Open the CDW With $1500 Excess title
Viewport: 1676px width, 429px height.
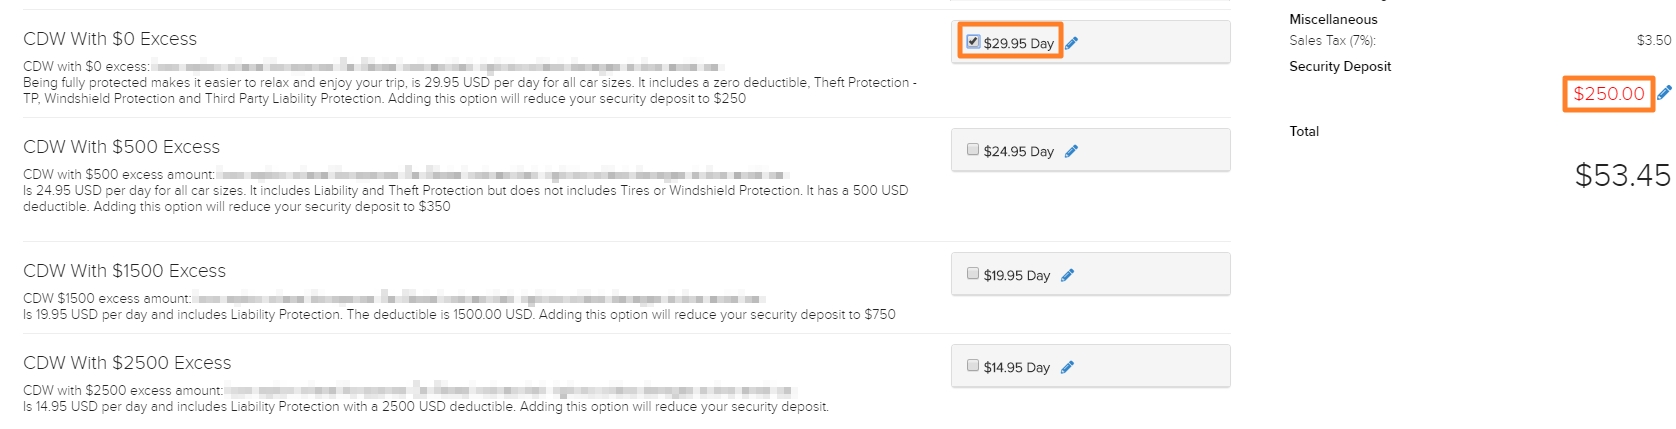tap(124, 271)
